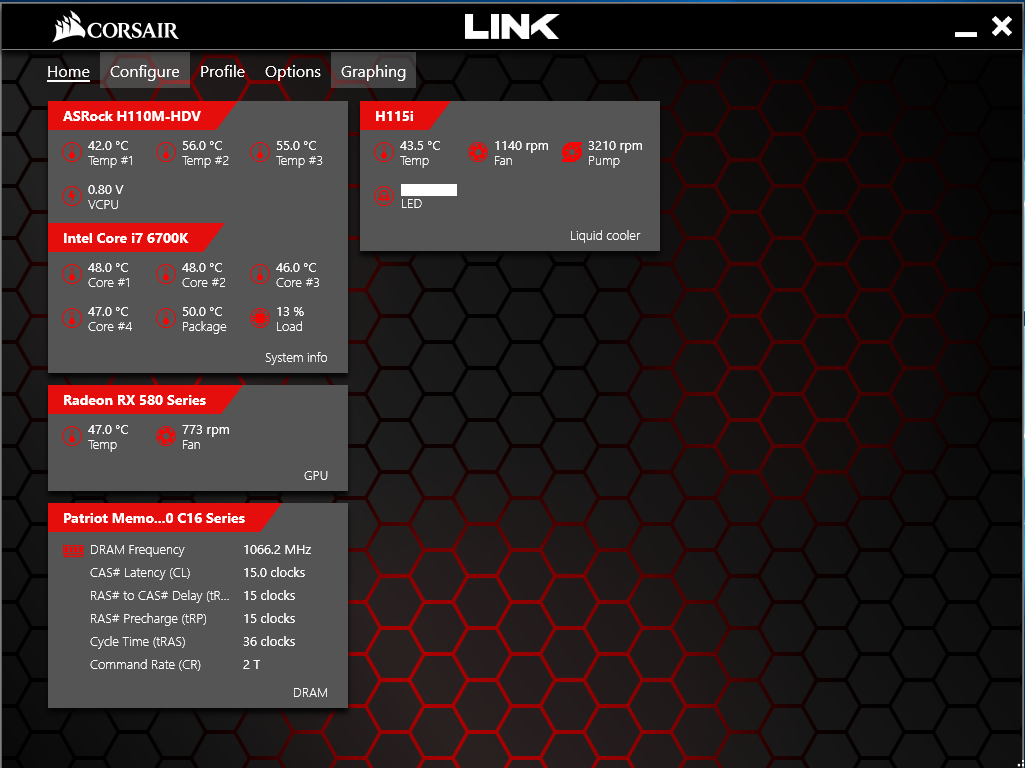
Task: Click the 1140 rpm Fan reading
Action: point(521,146)
